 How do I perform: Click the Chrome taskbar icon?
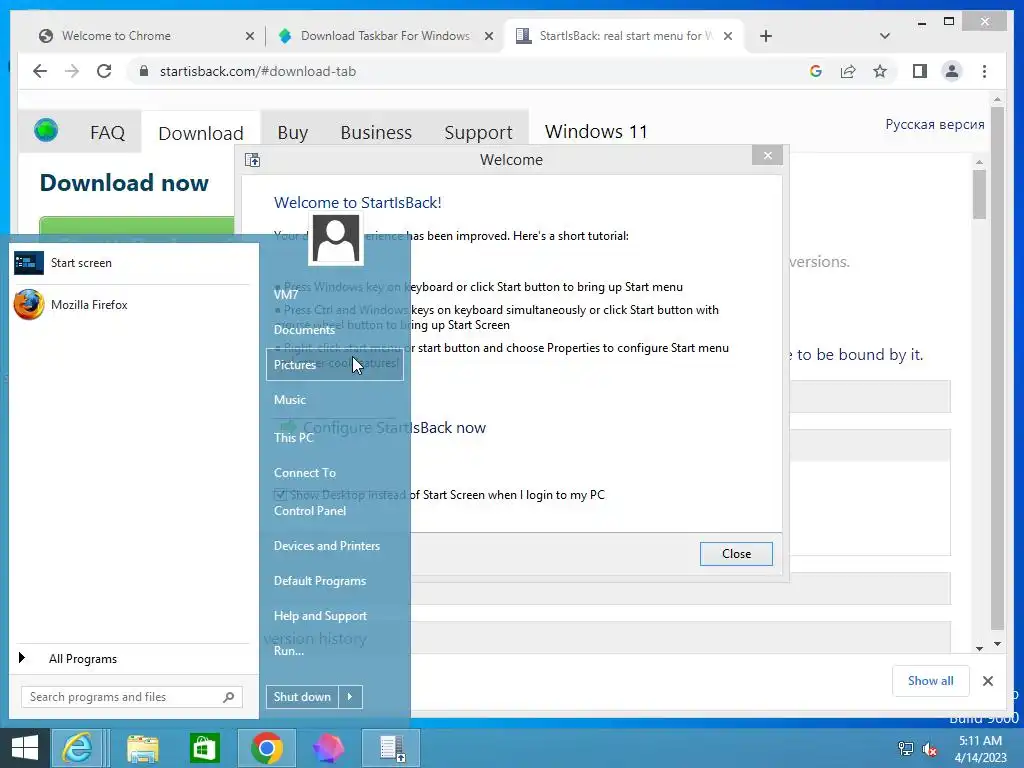(x=266, y=748)
